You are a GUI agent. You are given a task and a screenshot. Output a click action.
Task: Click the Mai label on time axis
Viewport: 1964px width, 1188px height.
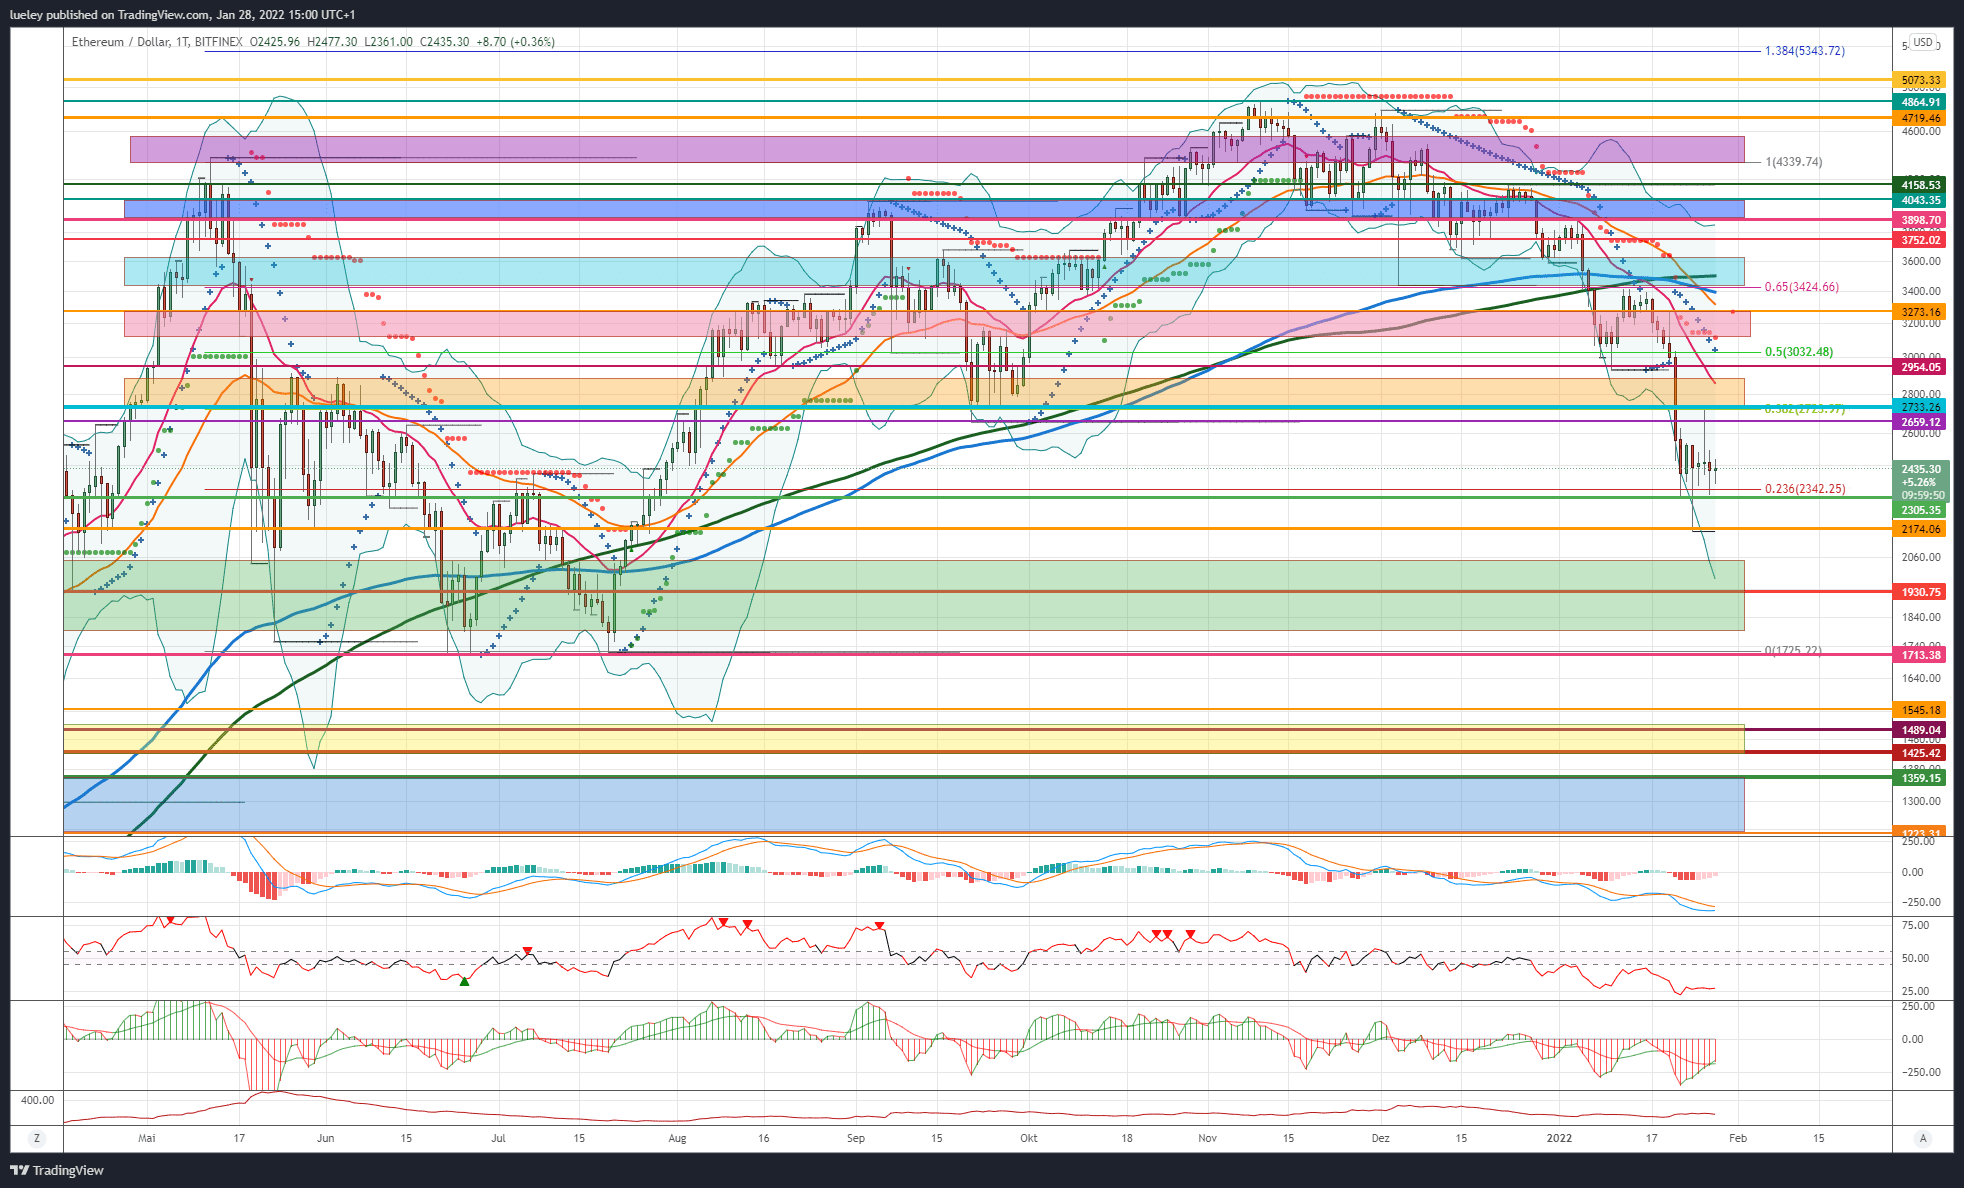pyautogui.click(x=147, y=1138)
